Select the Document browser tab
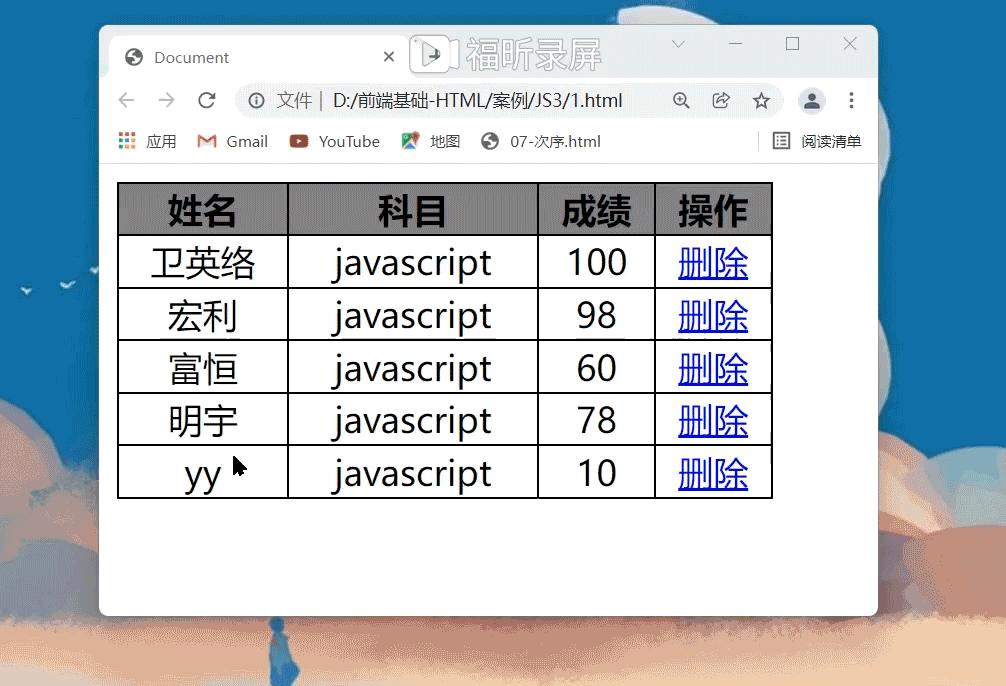Screen dimensions: 1006x686 click(x=257, y=57)
